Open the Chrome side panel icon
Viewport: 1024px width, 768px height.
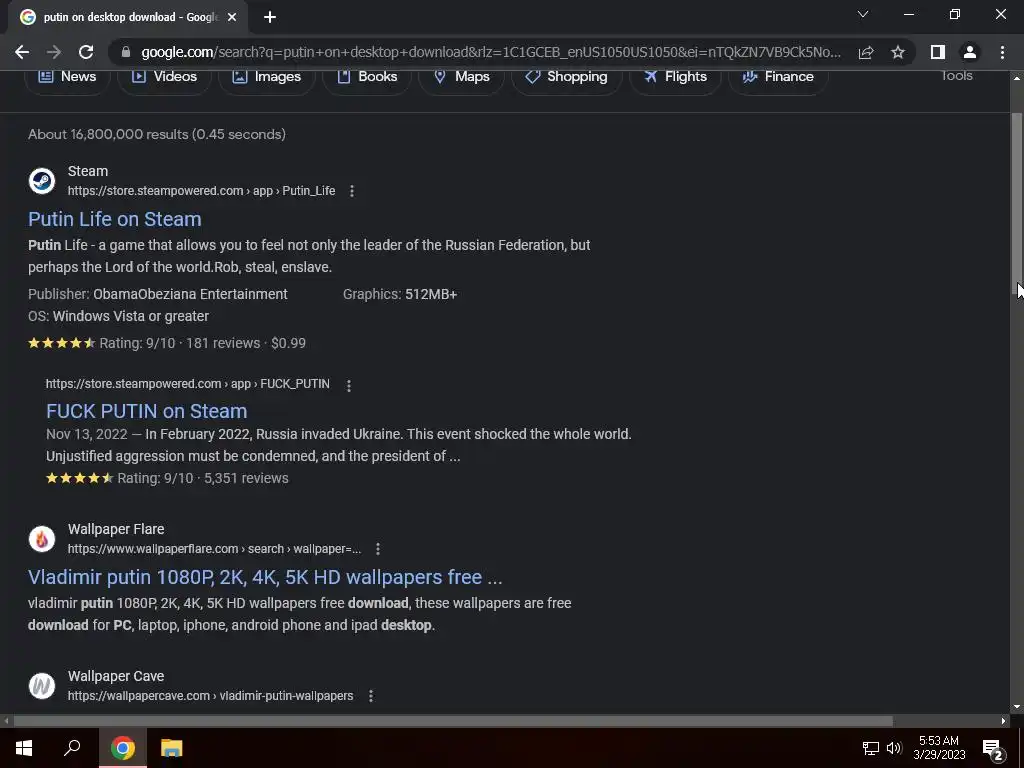click(x=938, y=52)
